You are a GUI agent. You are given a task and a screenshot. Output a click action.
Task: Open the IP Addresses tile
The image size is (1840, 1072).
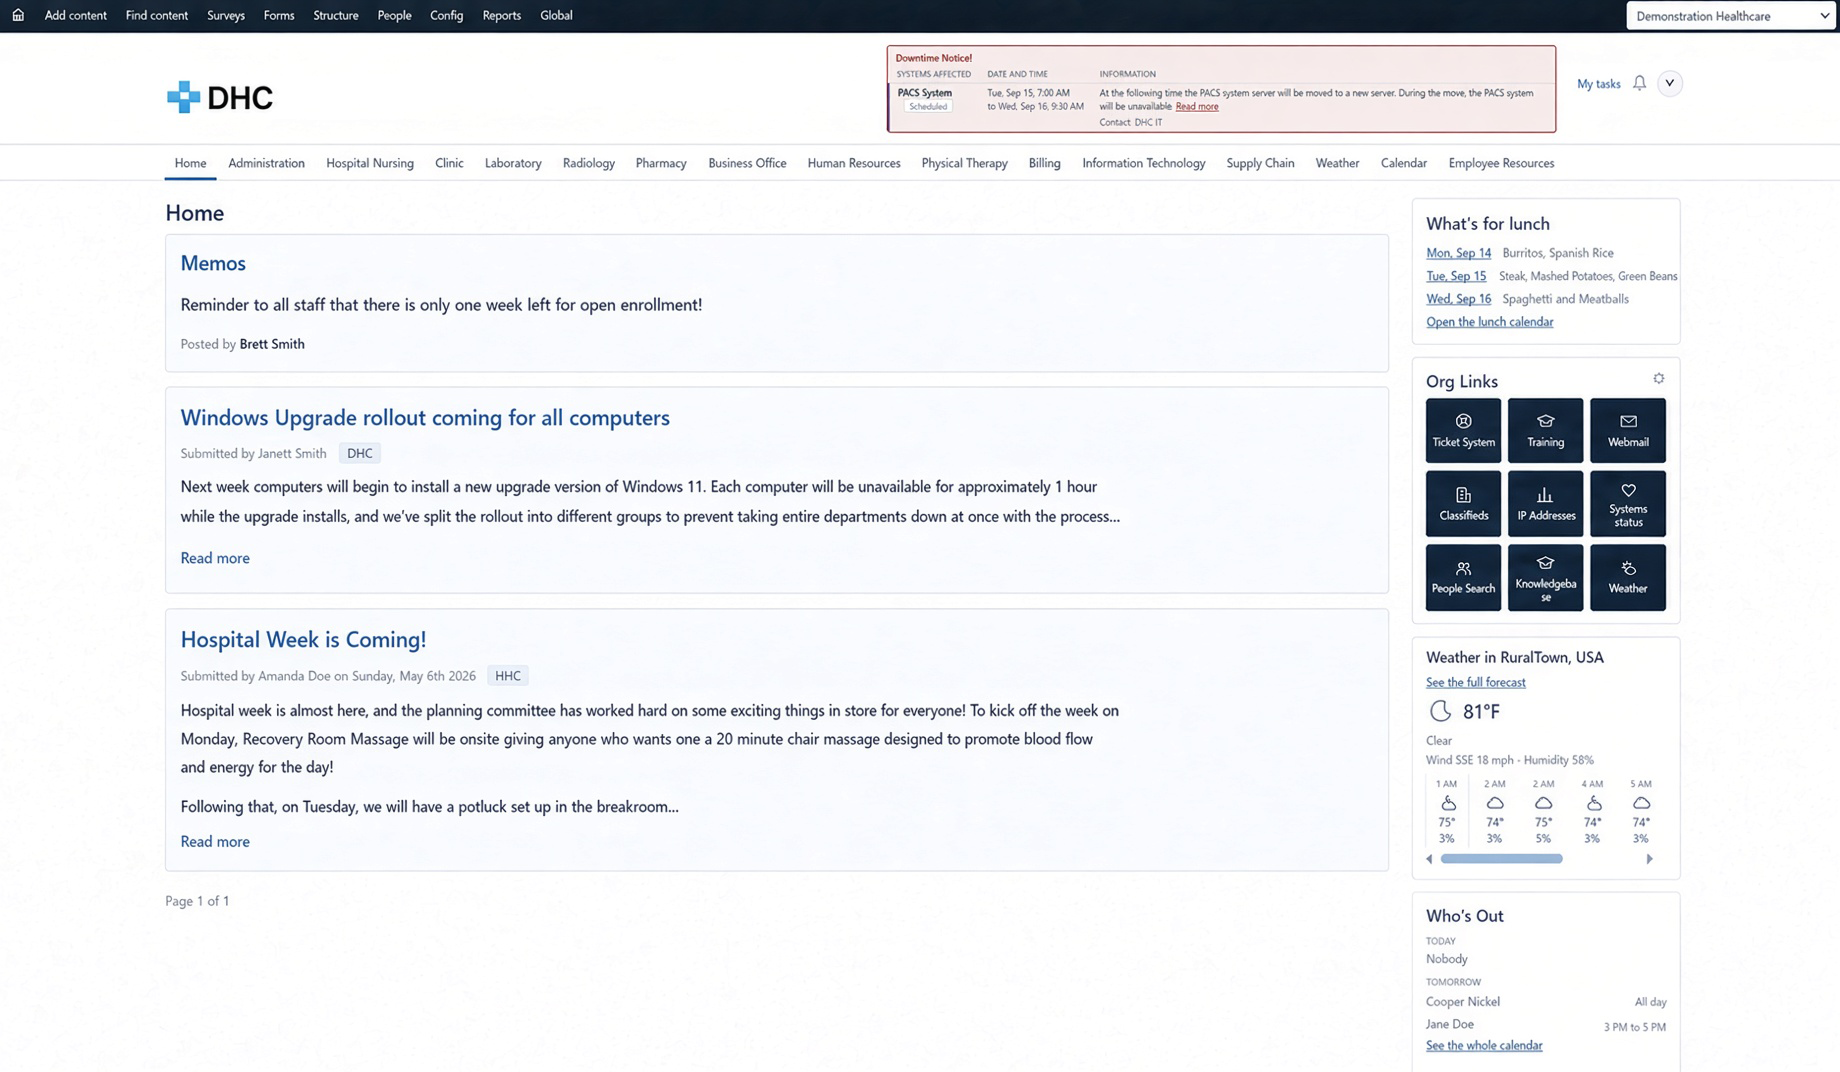(x=1545, y=503)
